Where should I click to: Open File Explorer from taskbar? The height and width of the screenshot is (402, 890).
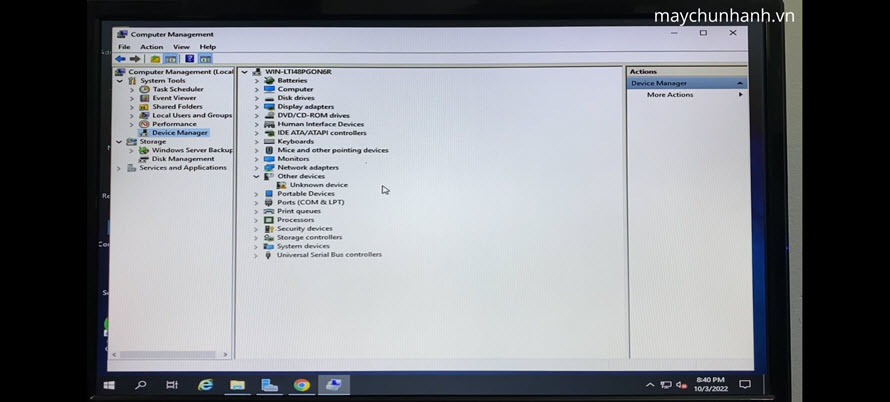[x=237, y=385]
